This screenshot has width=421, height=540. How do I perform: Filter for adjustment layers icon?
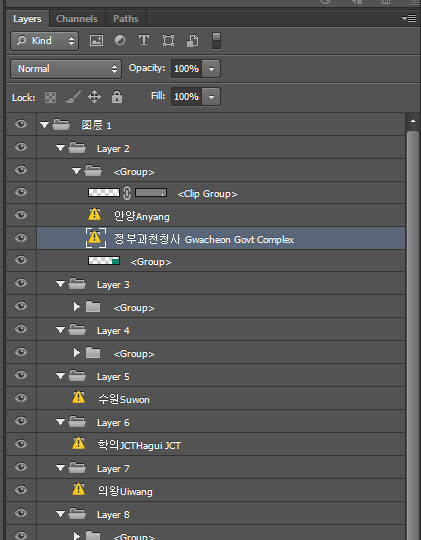pyautogui.click(x=120, y=40)
